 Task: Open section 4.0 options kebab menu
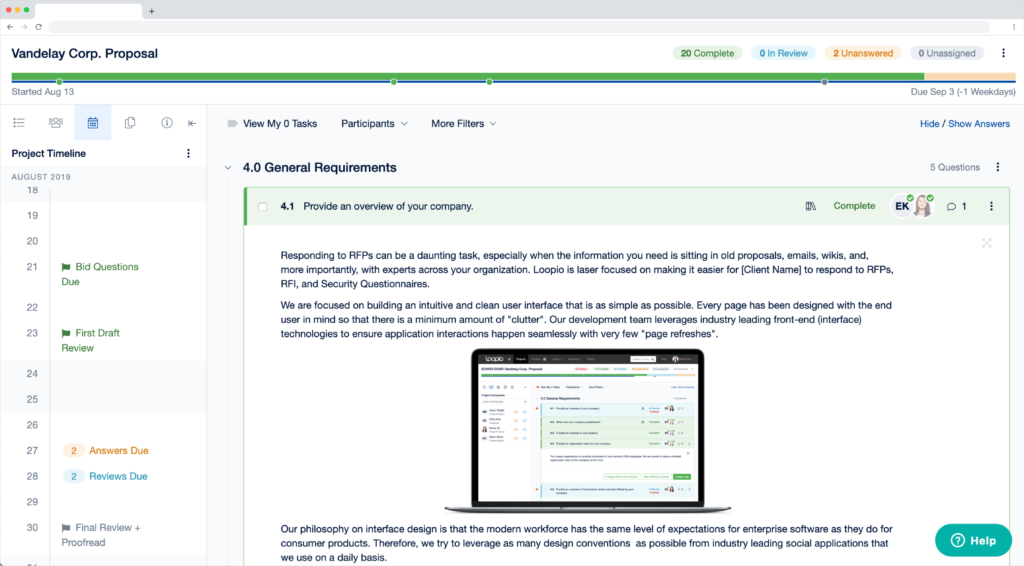coord(998,167)
